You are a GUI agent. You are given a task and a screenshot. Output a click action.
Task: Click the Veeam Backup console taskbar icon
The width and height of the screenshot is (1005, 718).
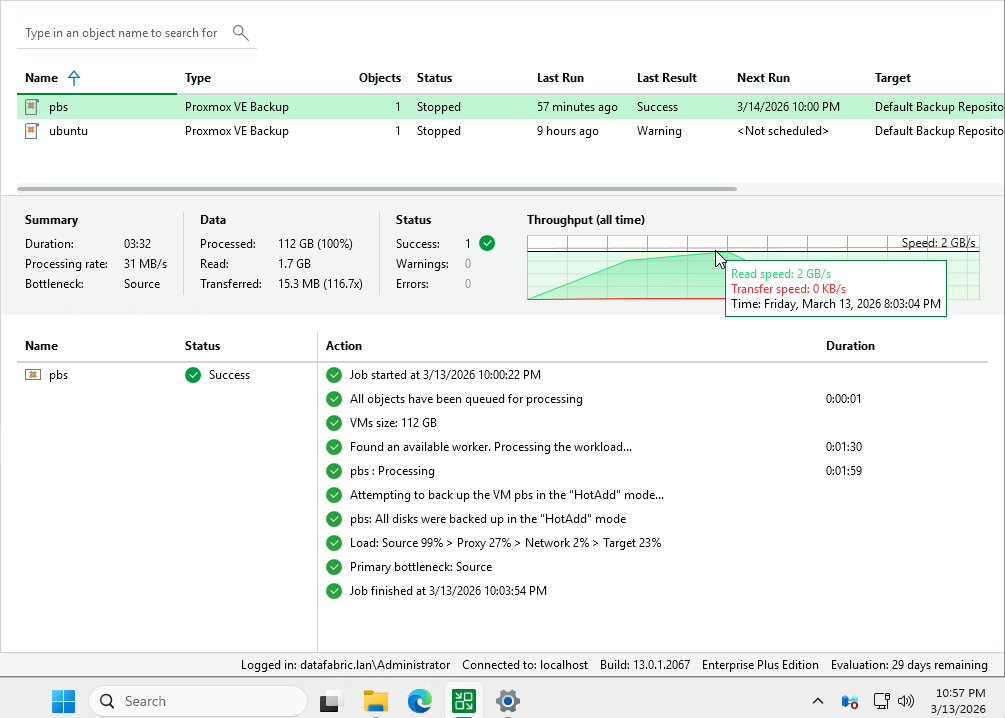pos(463,701)
